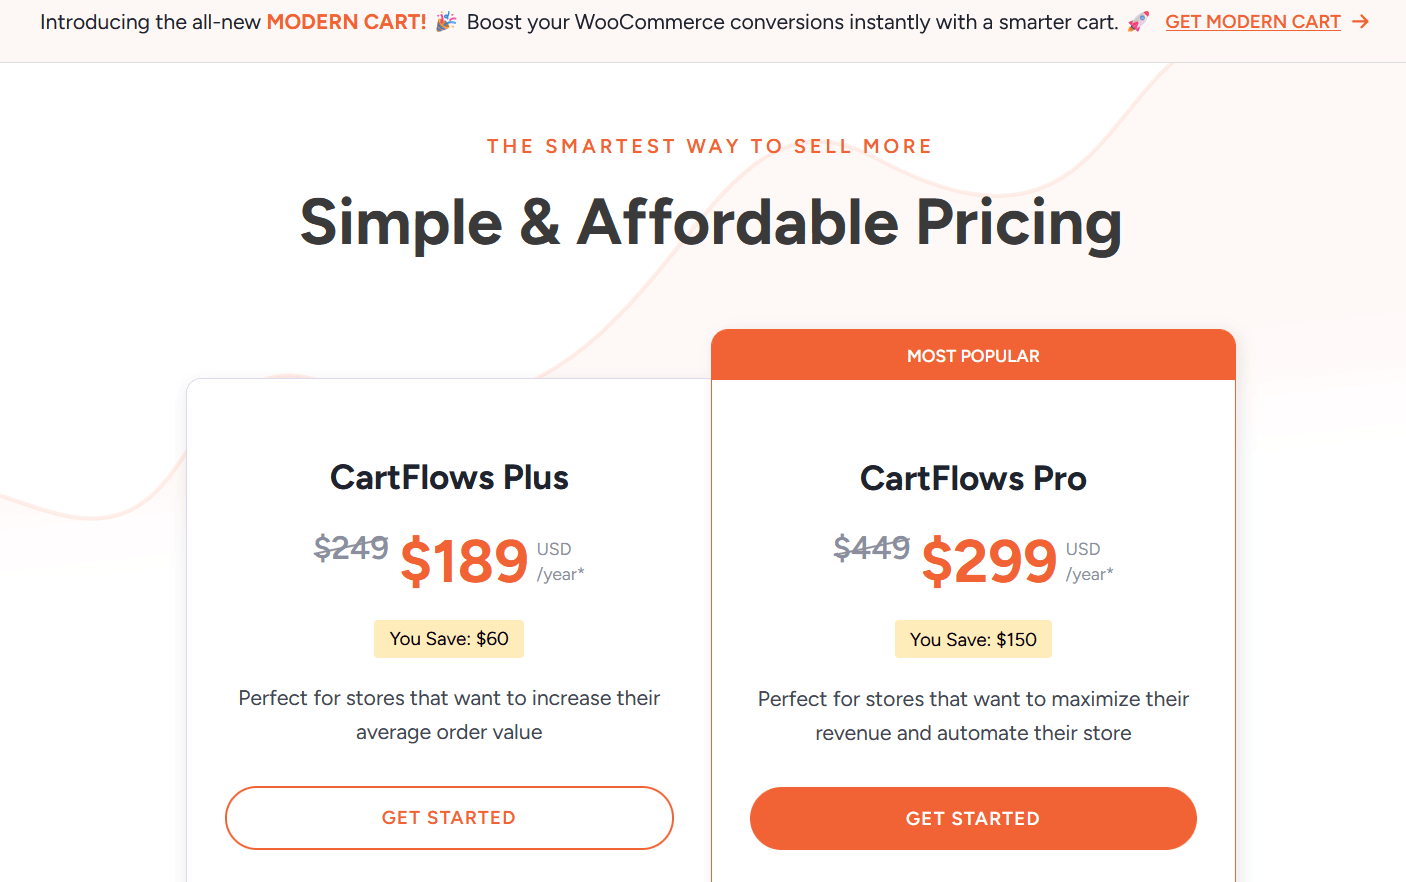Click the $189 discounted price
The width and height of the screenshot is (1406, 882).
point(464,561)
